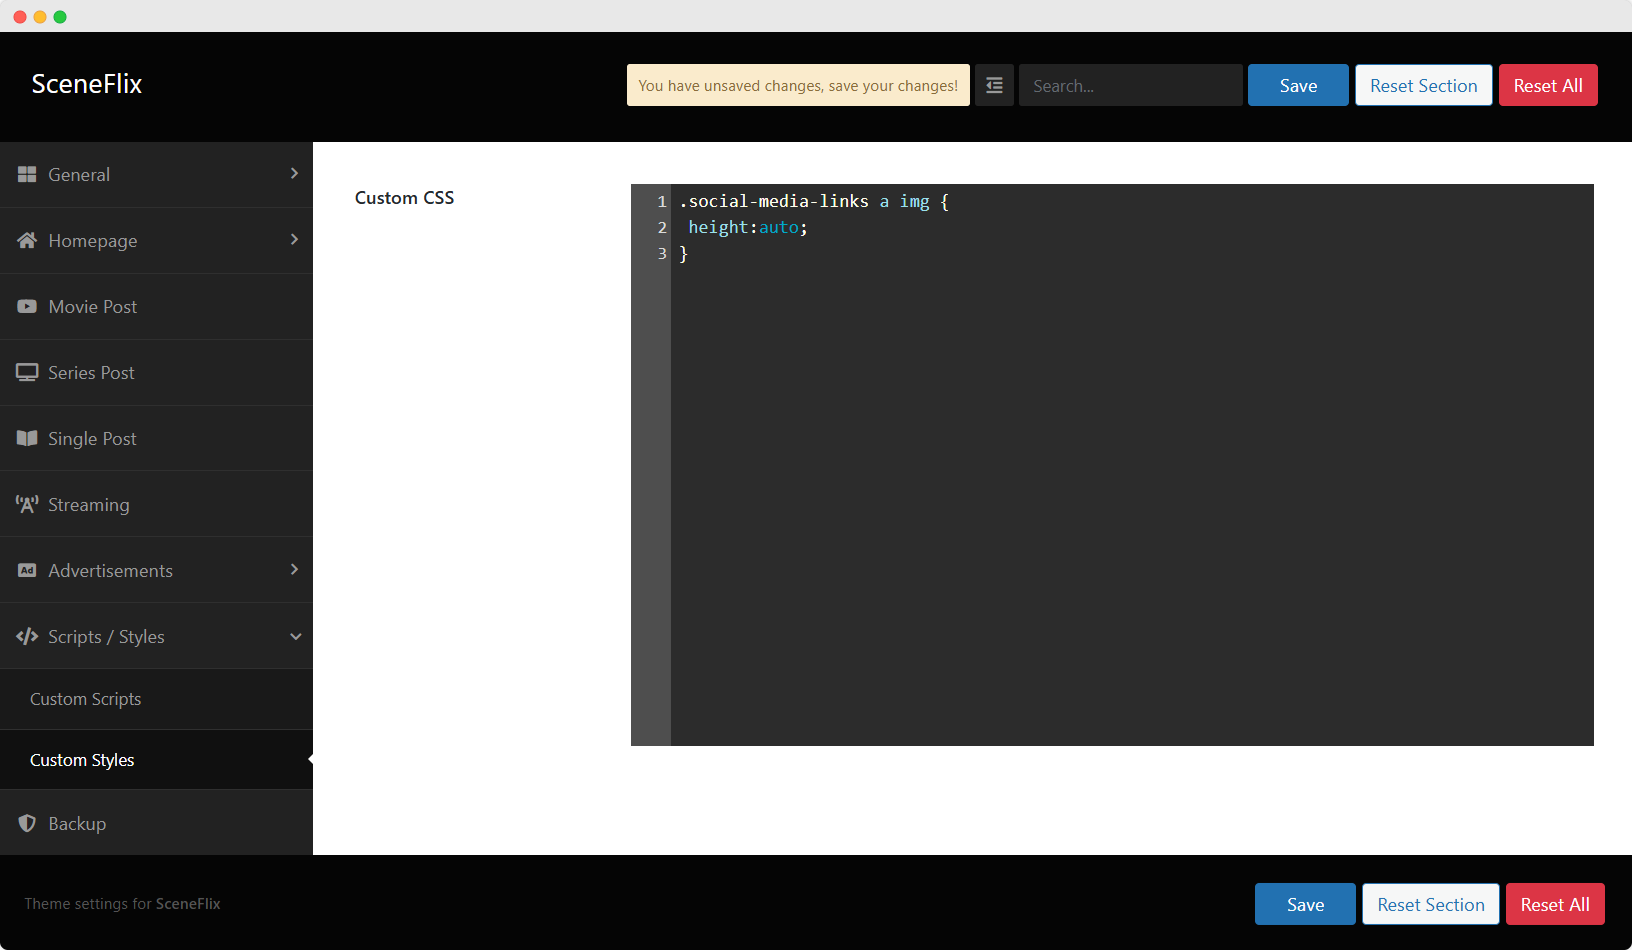This screenshot has width=1632, height=950.
Task: Click the top Save button
Action: (x=1298, y=85)
